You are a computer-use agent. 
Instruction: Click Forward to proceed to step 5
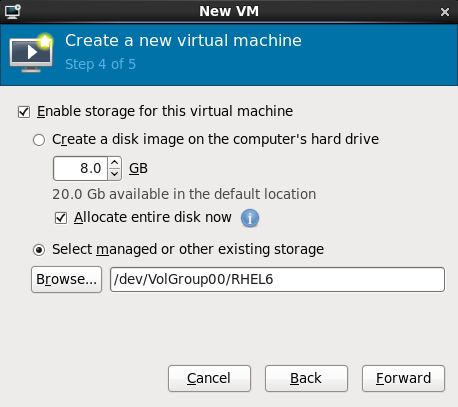click(403, 378)
